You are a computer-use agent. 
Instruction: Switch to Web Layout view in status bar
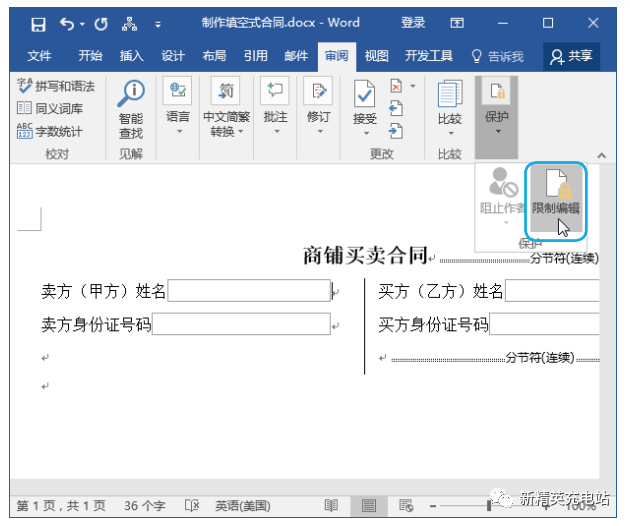(406, 506)
